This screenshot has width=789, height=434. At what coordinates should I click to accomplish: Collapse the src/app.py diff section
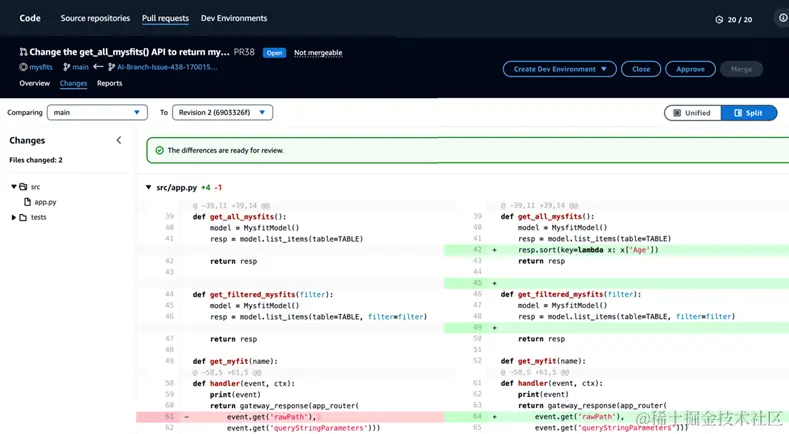(148, 187)
